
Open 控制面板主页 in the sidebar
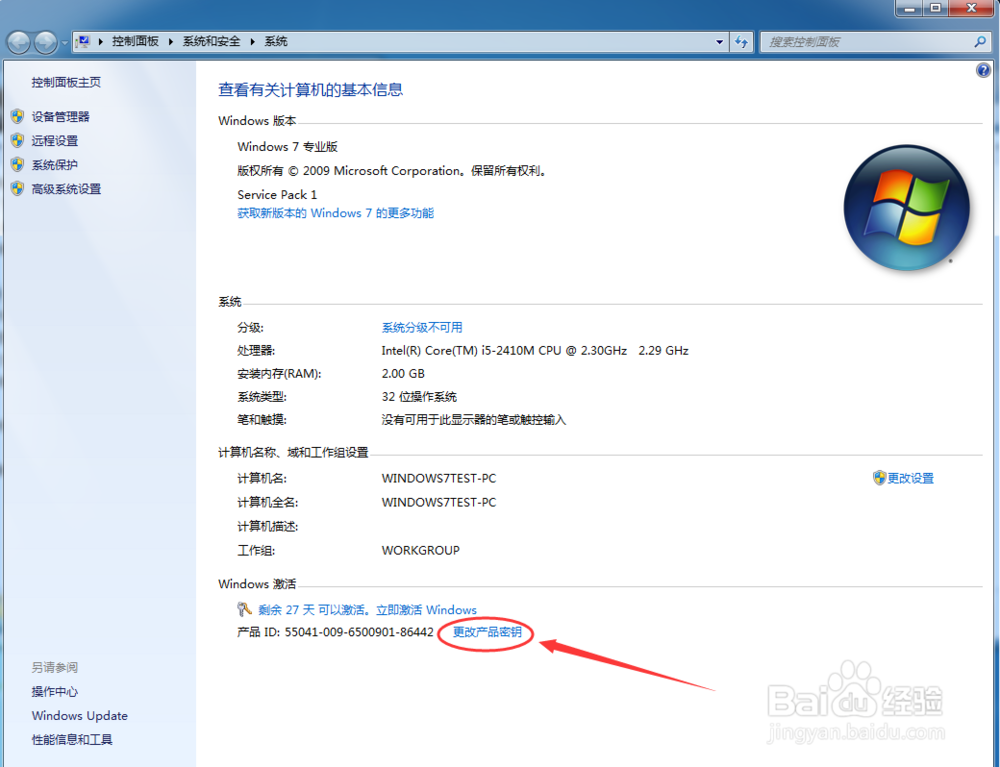[x=66, y=82]
